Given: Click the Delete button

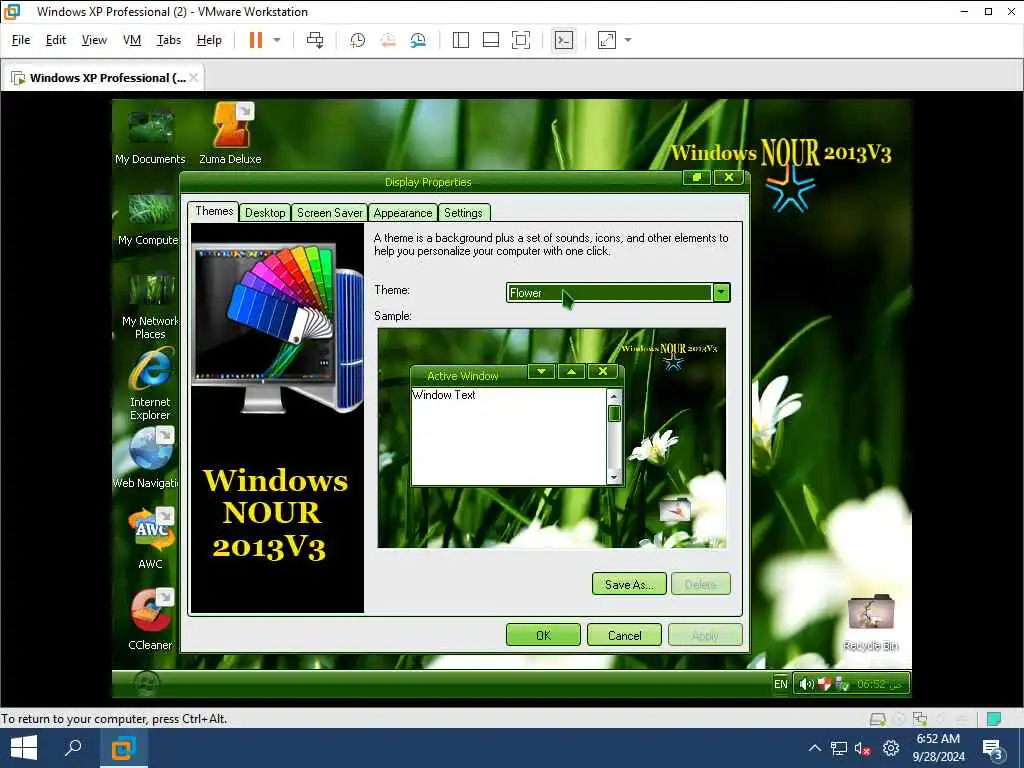Looking at the screenshot, I should coord(701,584).
